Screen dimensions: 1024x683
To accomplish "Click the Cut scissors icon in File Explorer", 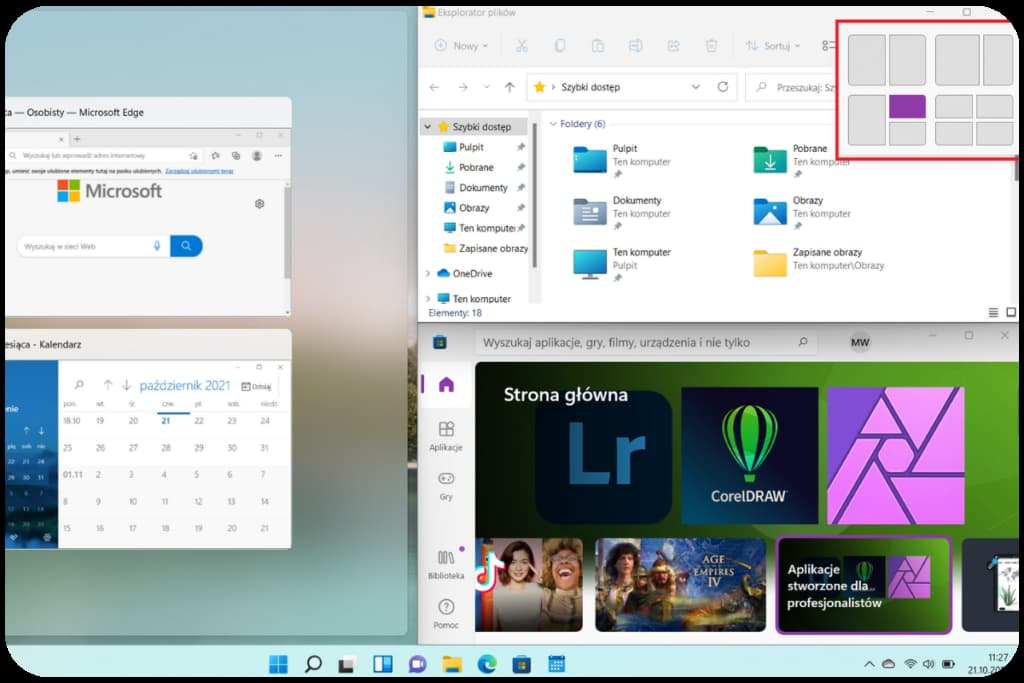I will (521, 46).
